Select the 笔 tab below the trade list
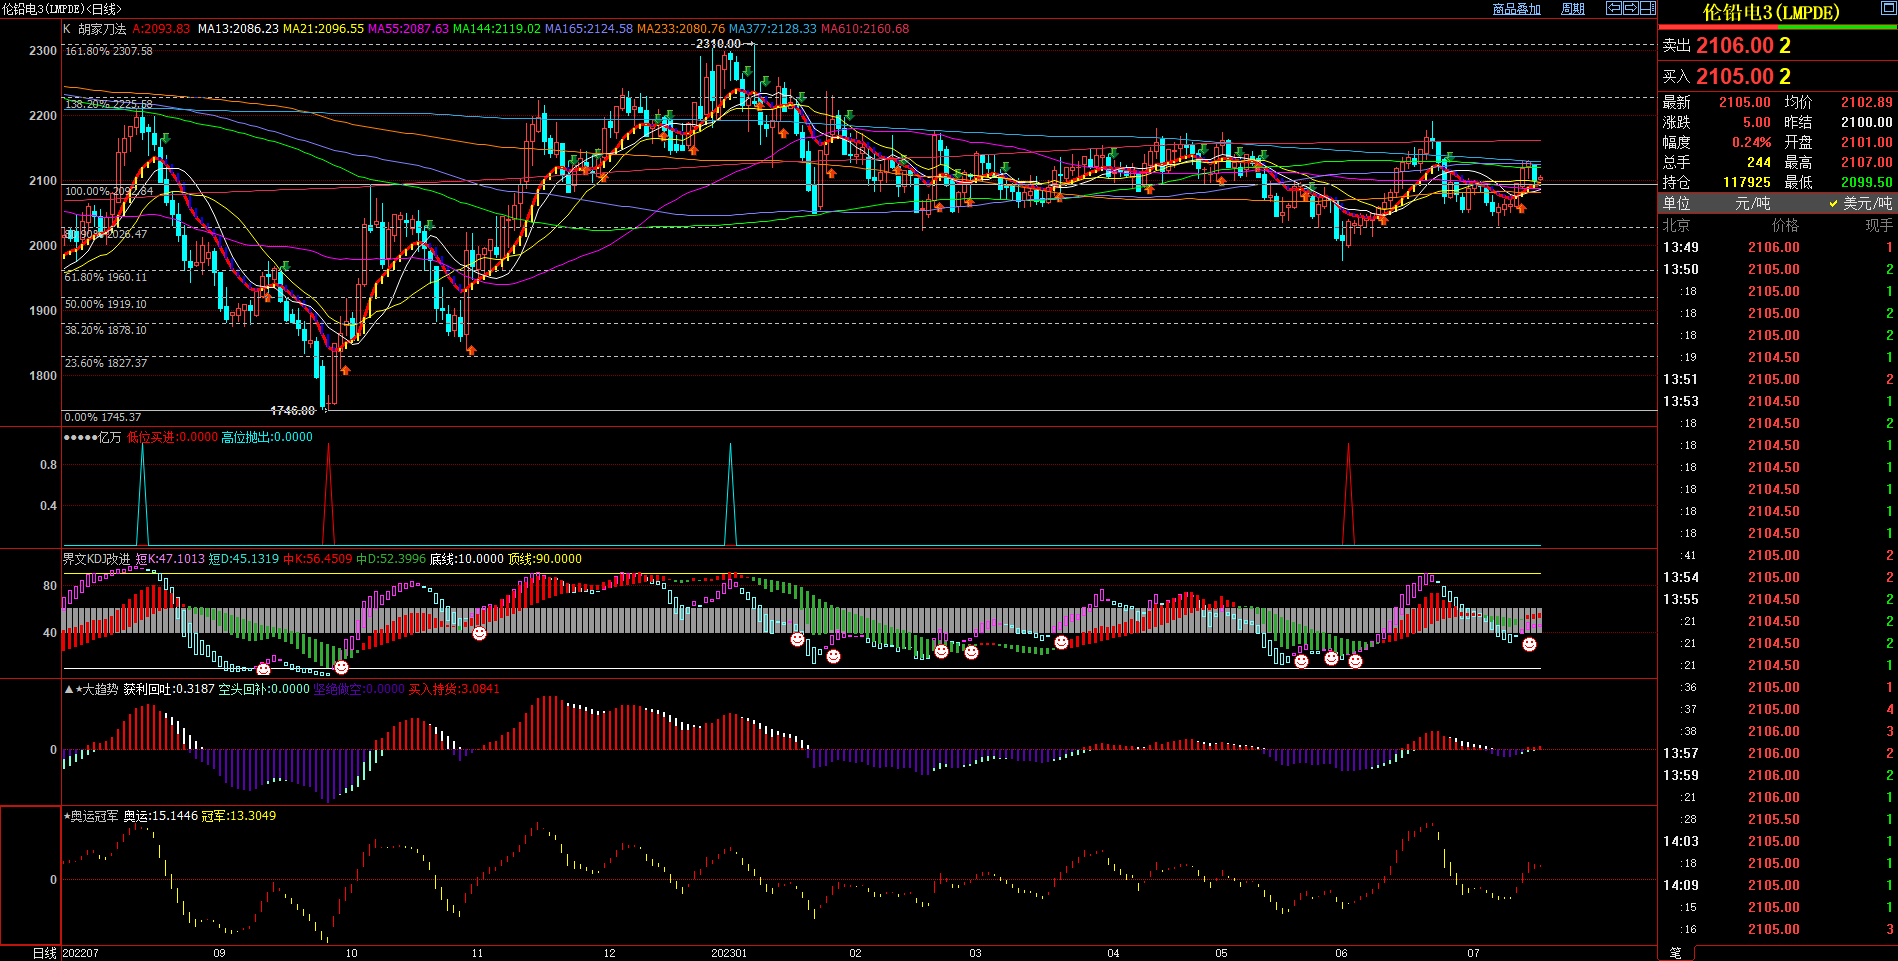The width and height of the screenshot is (1898, 961). coord(1676,953)
